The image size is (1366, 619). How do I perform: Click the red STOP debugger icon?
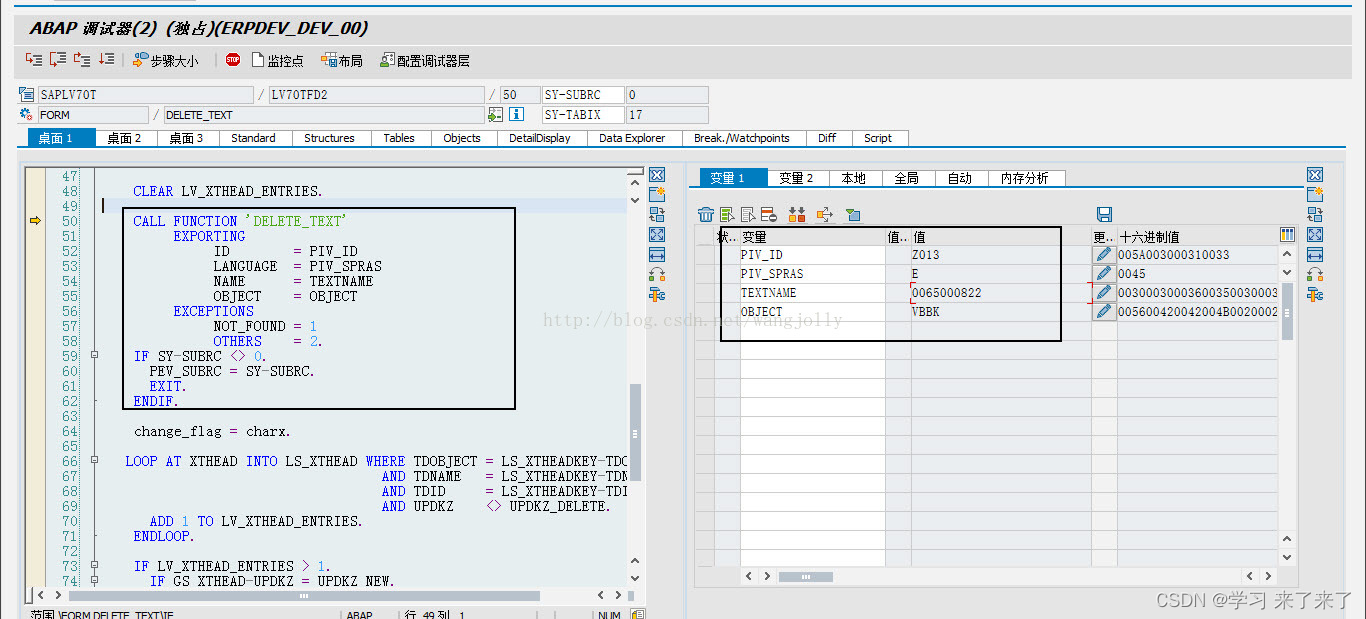[x=232, y=60]
